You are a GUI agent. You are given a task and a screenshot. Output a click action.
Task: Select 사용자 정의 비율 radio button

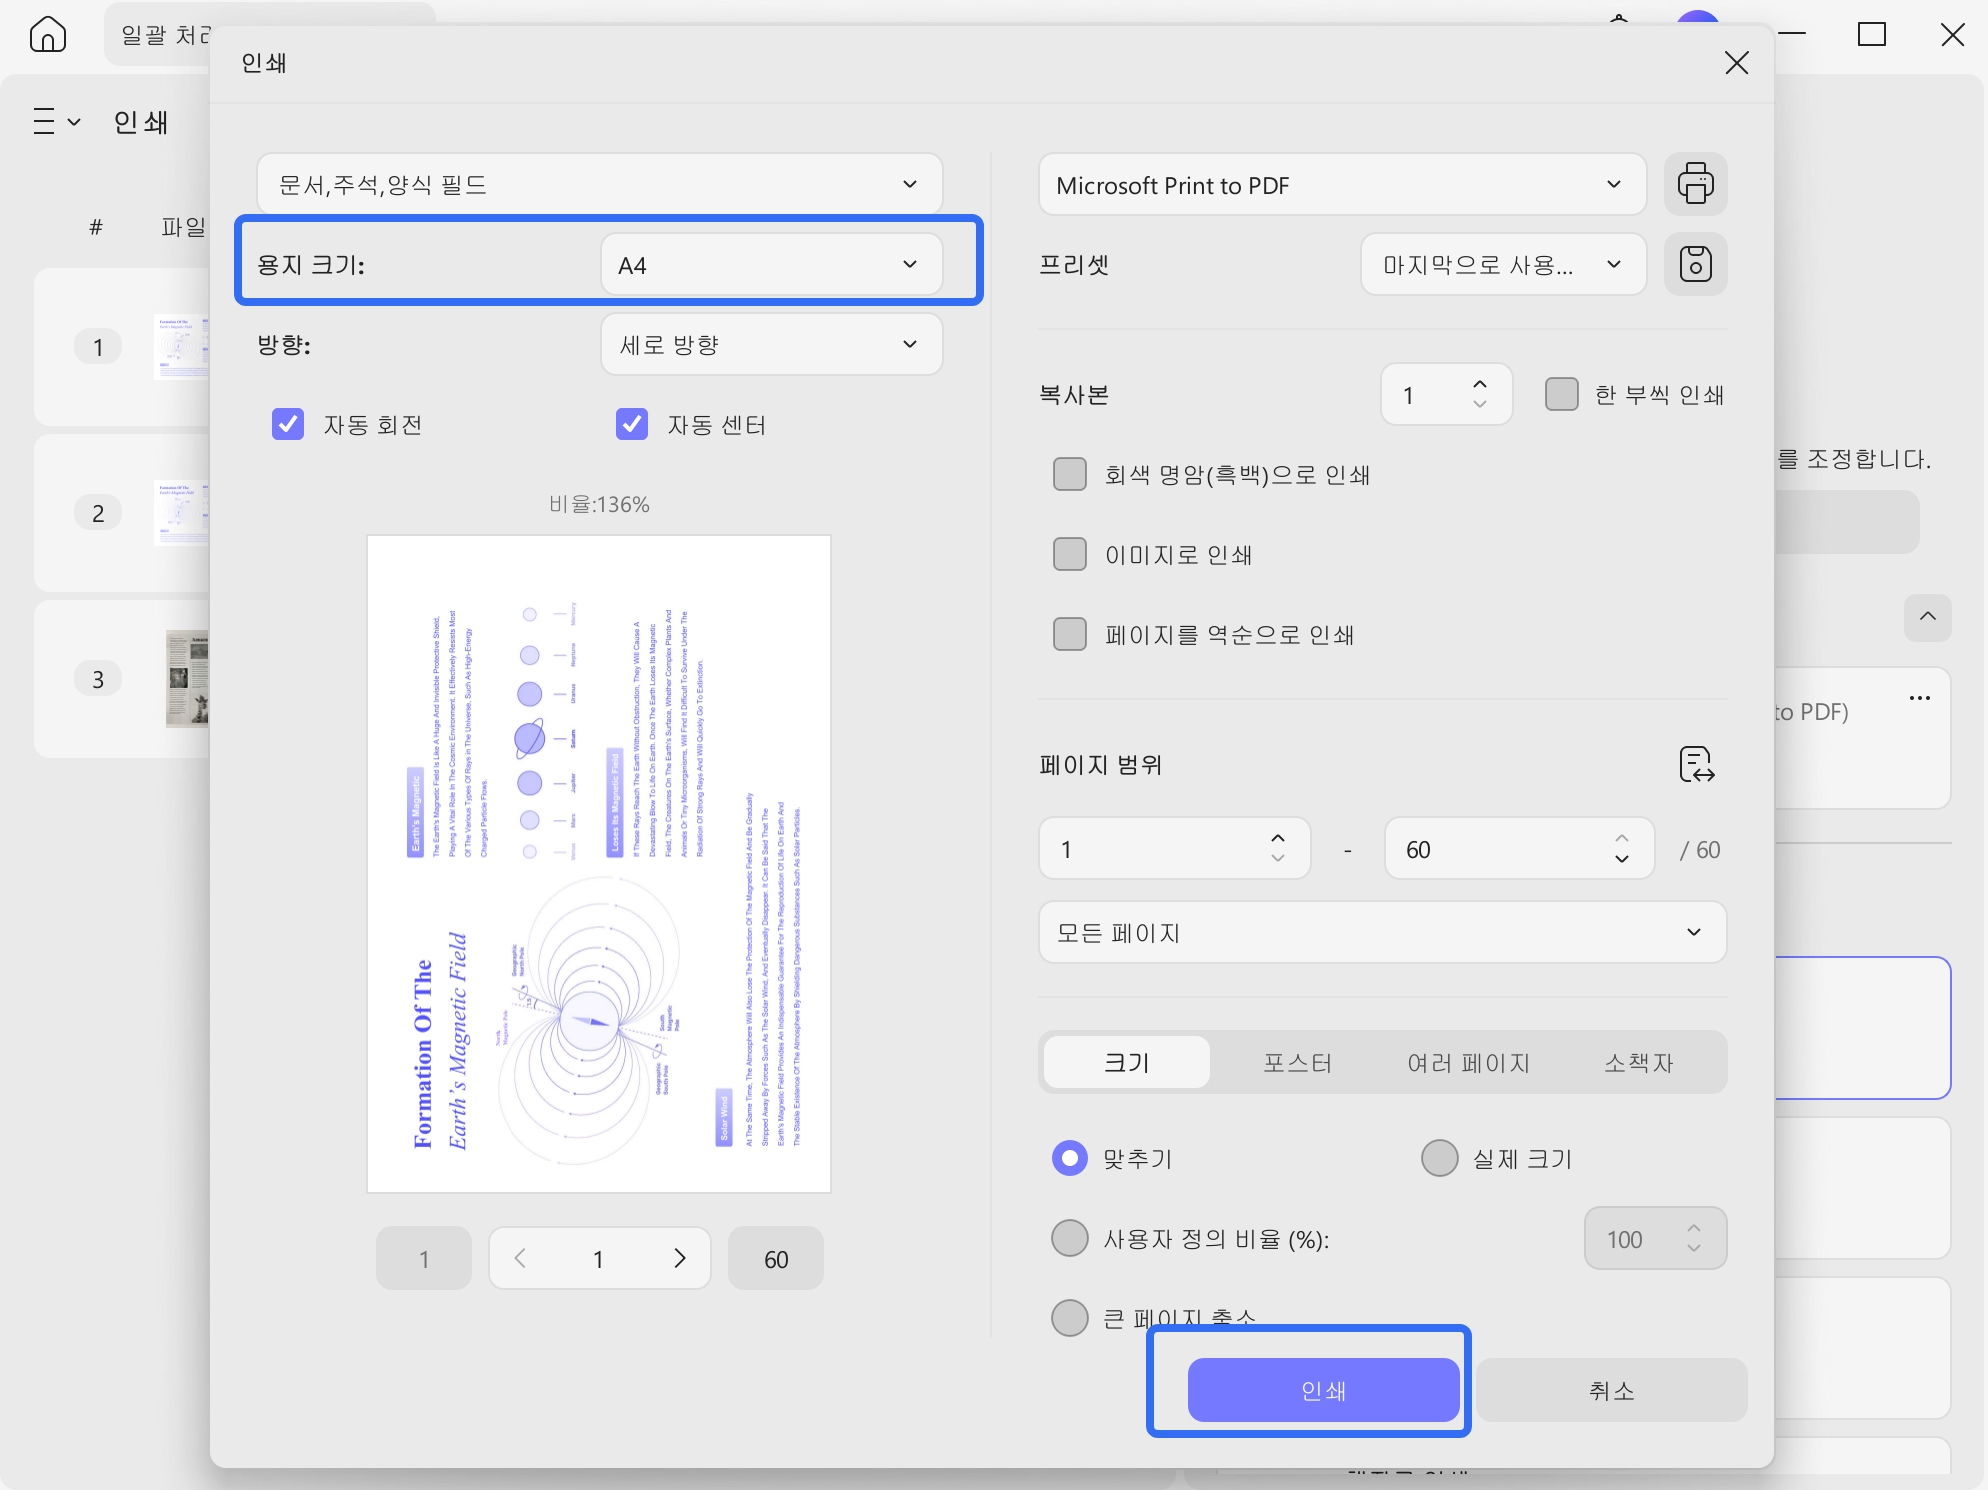pos(1070,1238)
